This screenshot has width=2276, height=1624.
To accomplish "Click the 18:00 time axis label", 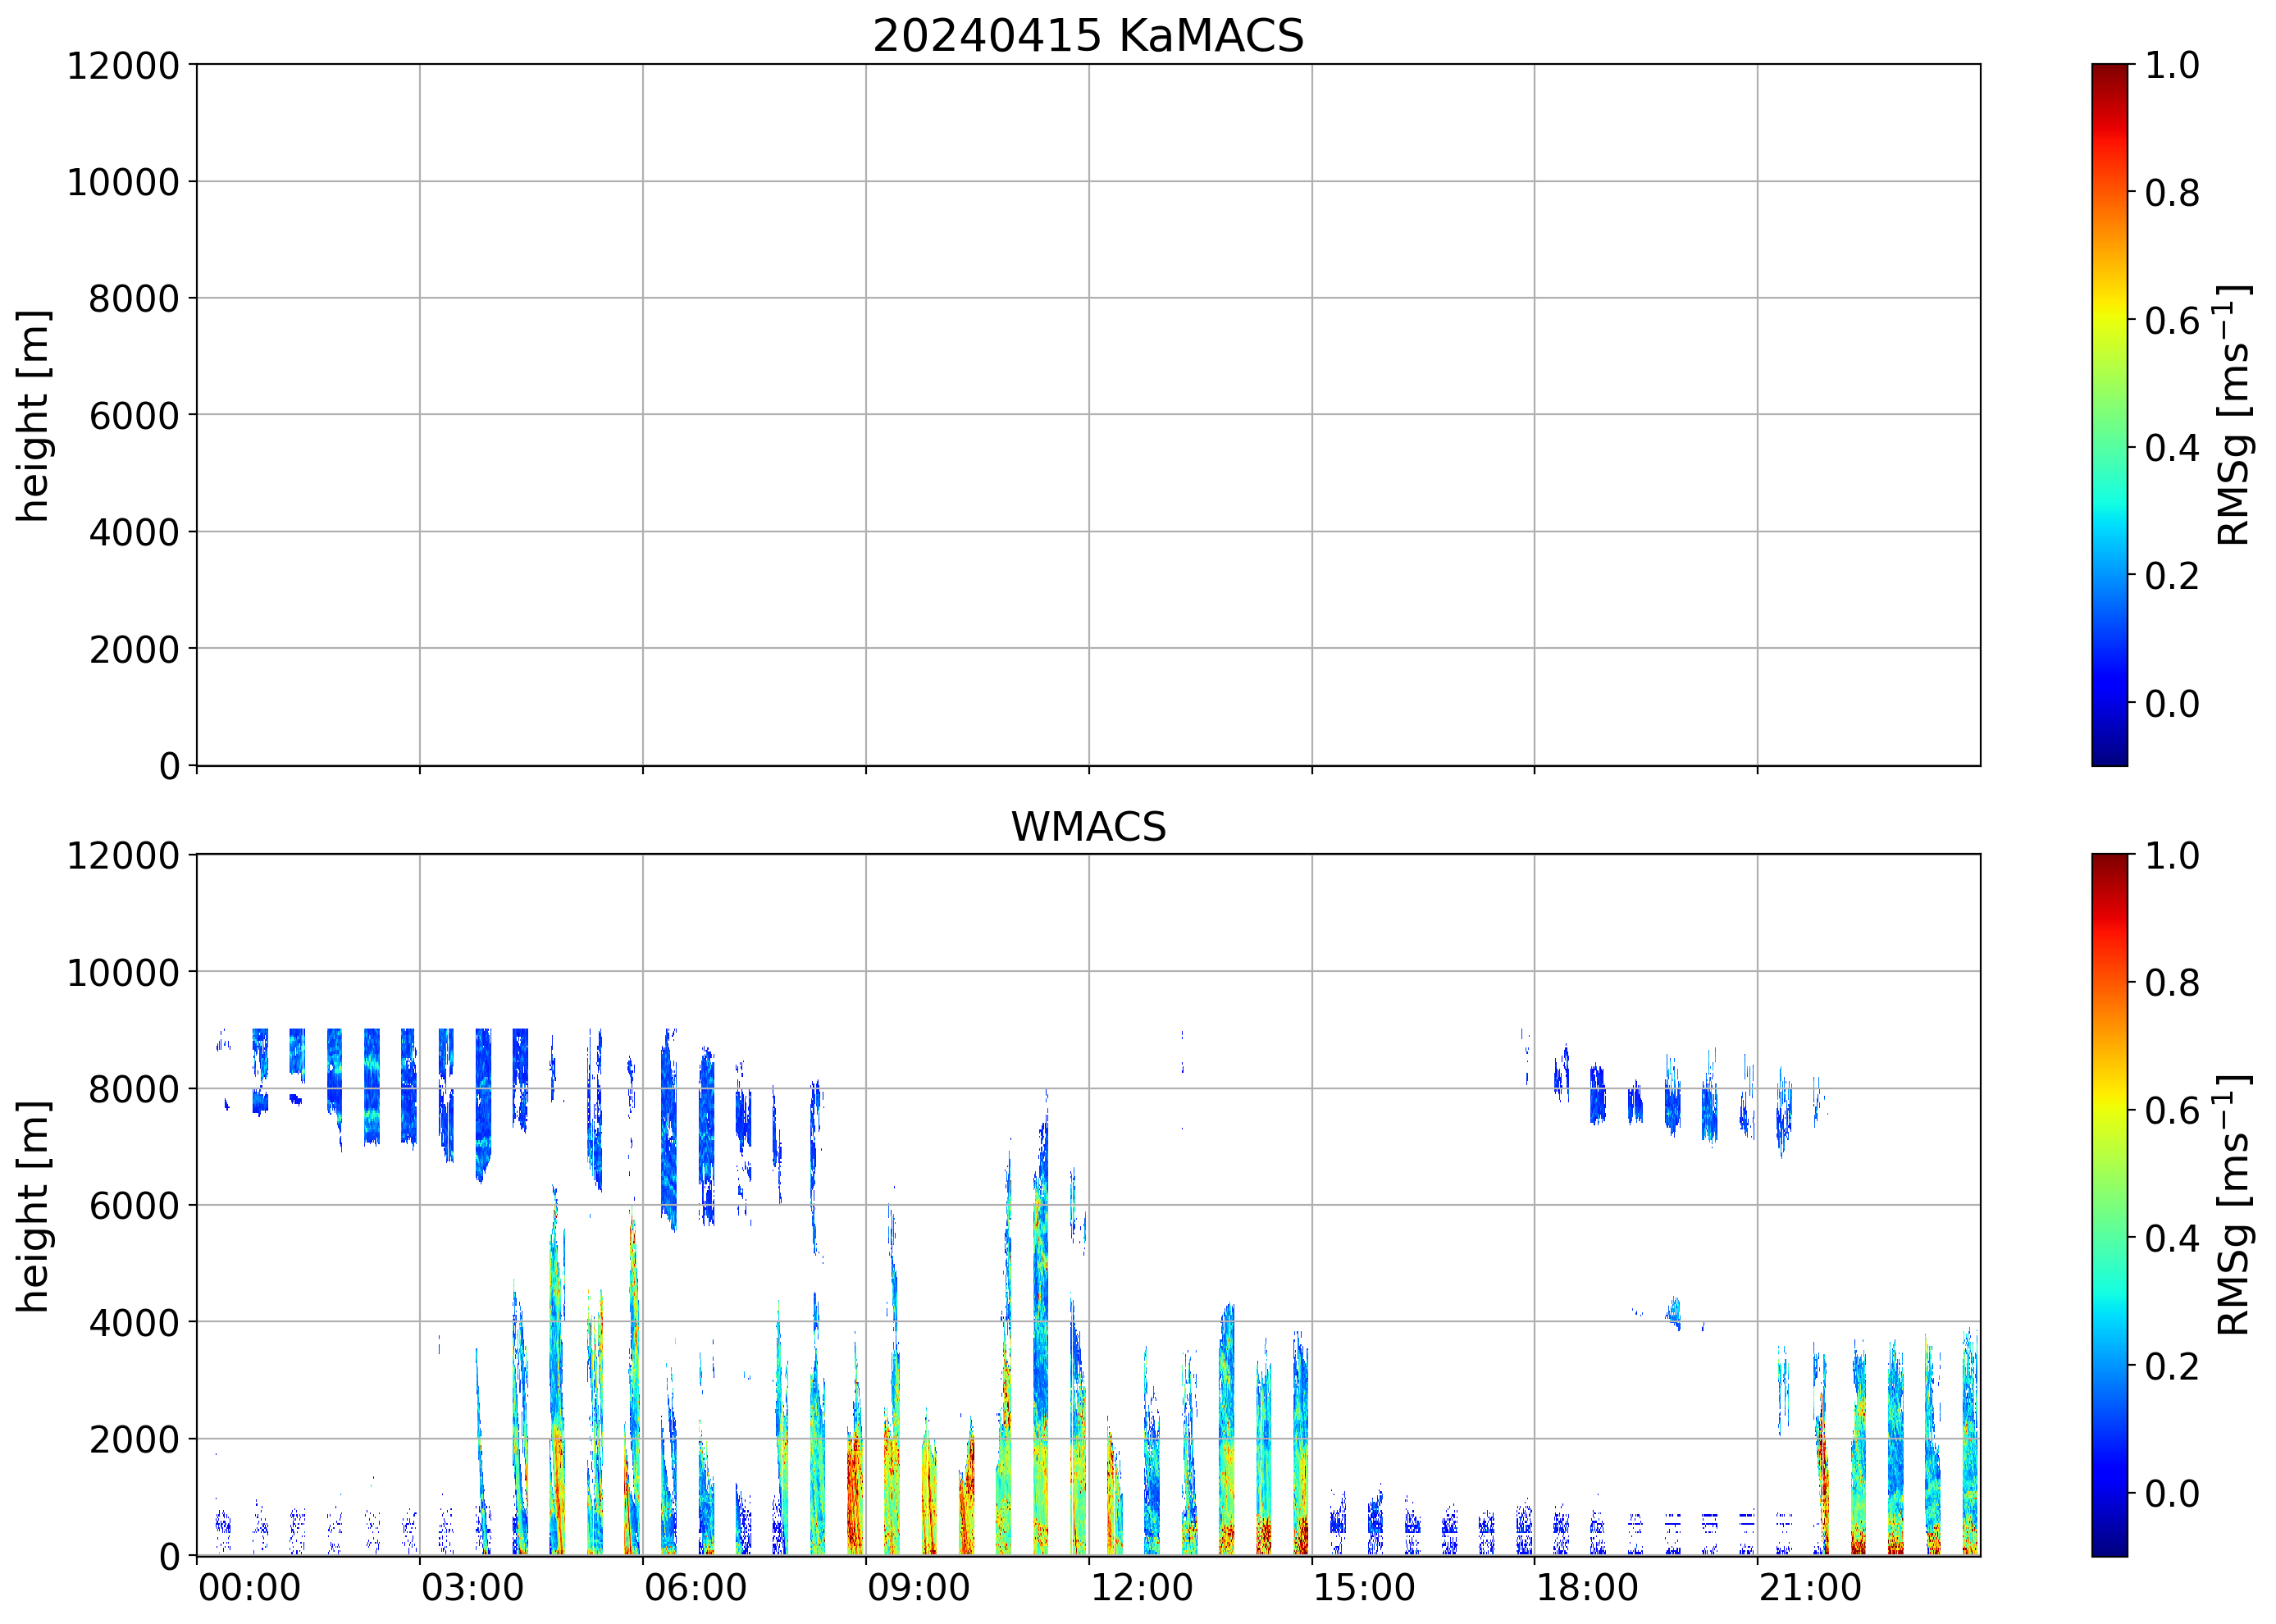I will (x=1587, y=1588).
